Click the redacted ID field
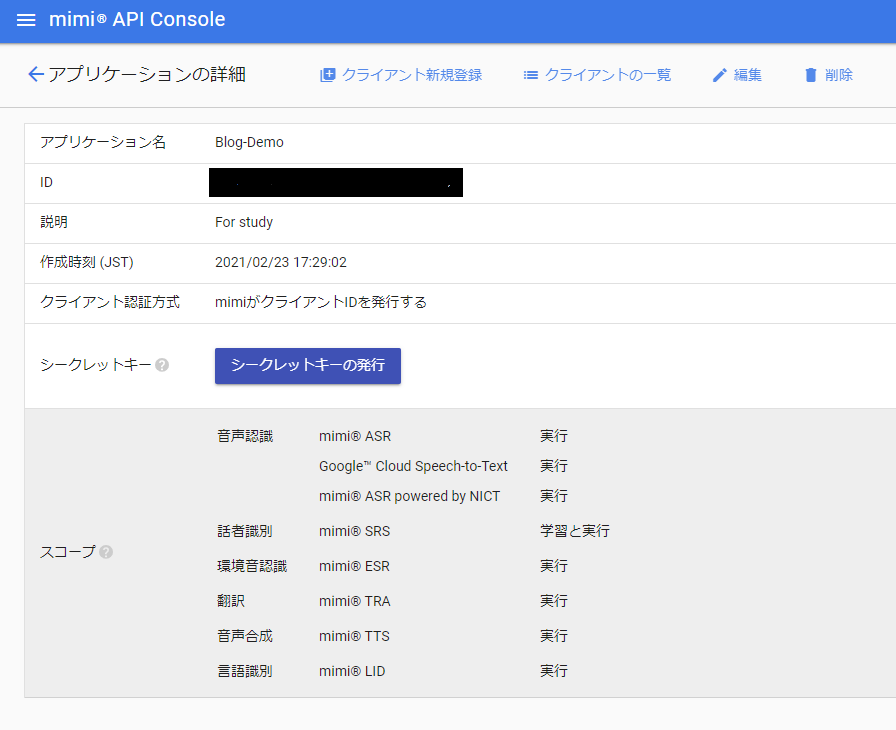This screenshot has width=896, height=730. tap(335, 182)
